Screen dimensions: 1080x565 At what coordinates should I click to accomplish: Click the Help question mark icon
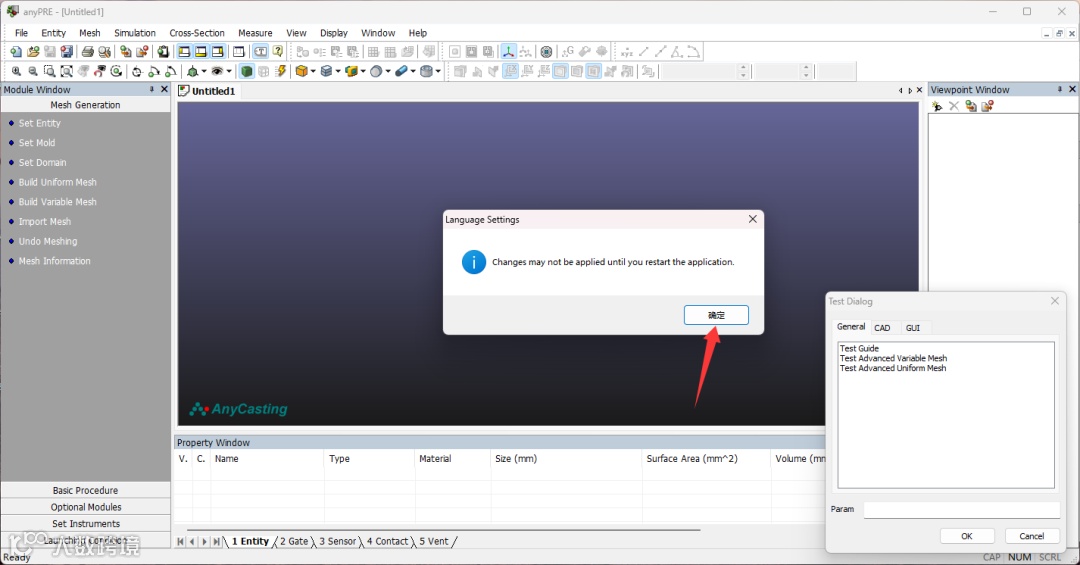point(278,52)
